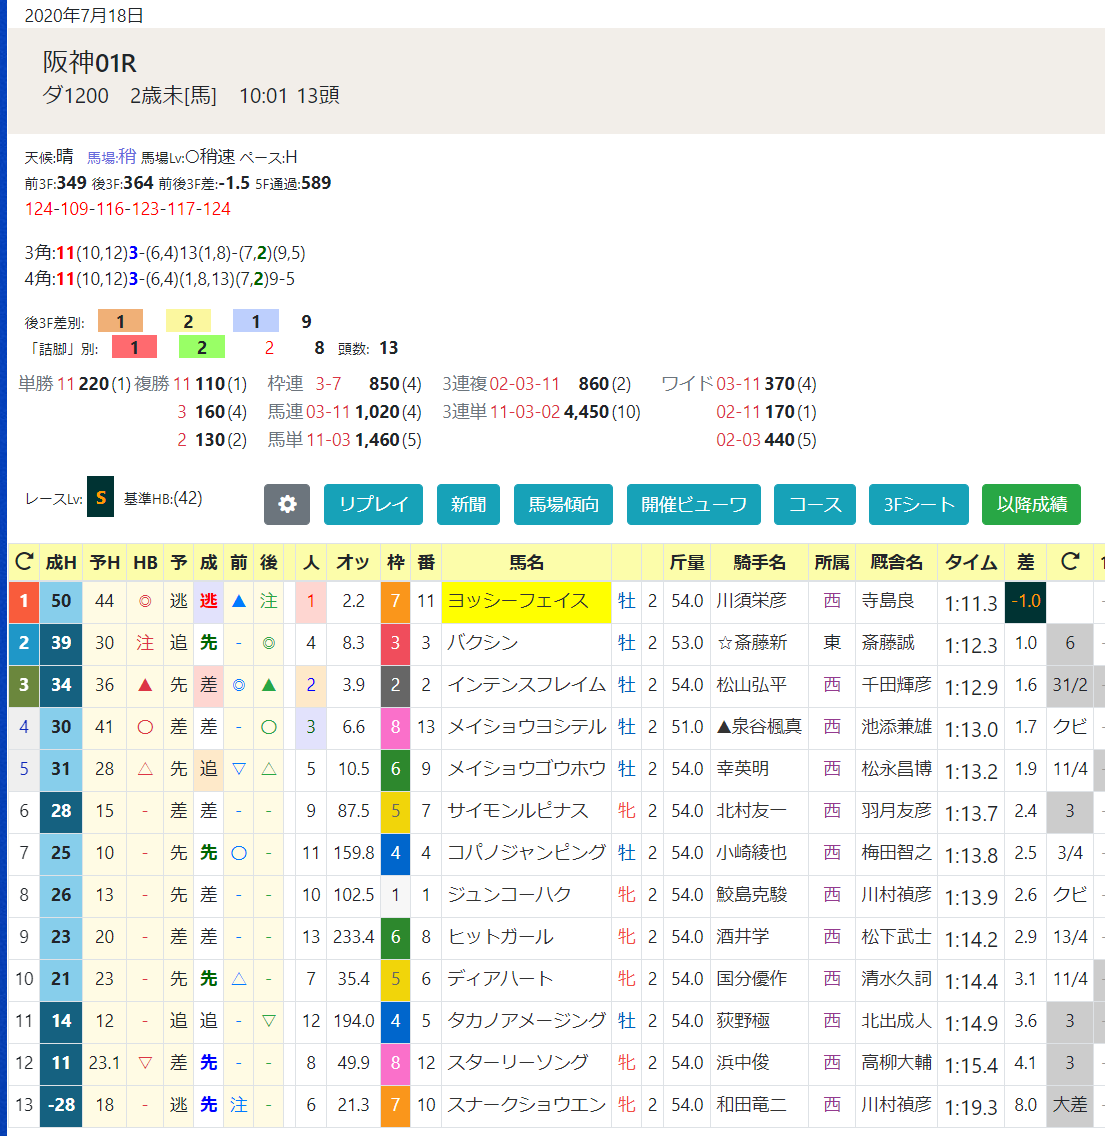The height and width of the screenshot is (1136, 1105).
Task: Select horse スナークショウエン
Action: click(x=526, y=1105)
